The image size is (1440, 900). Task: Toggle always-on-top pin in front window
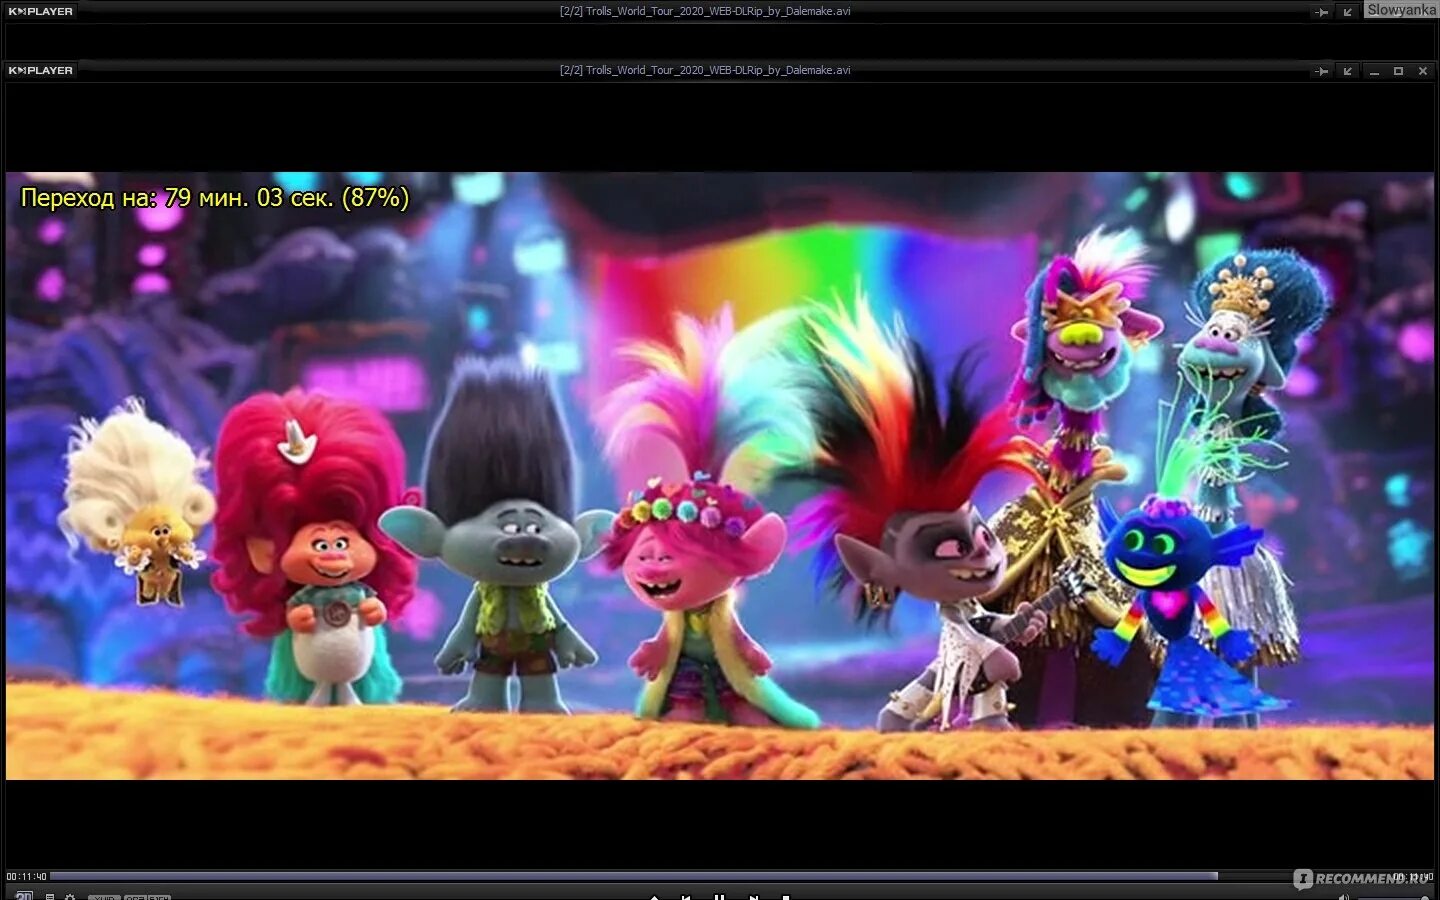(1321, 71)
